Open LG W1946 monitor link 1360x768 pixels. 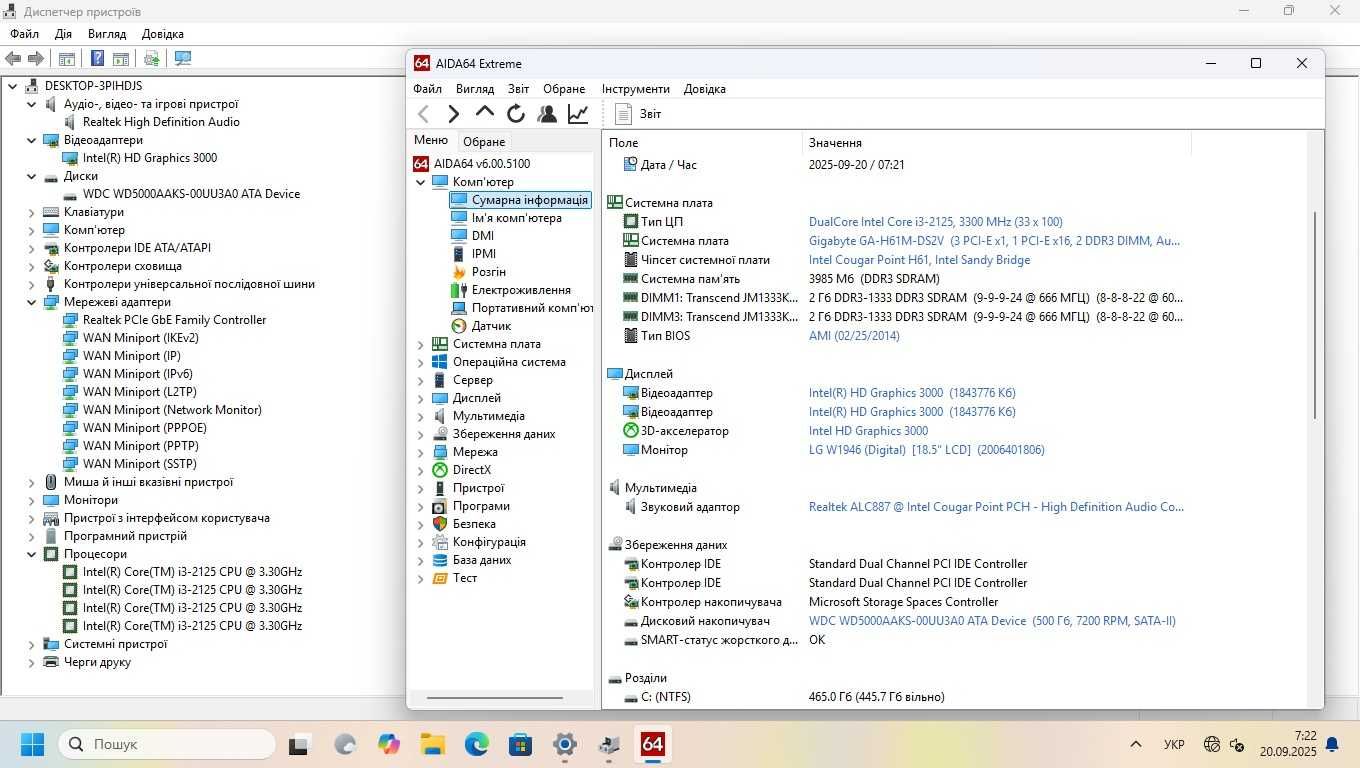pyautogui.click(x=926, y=450)
